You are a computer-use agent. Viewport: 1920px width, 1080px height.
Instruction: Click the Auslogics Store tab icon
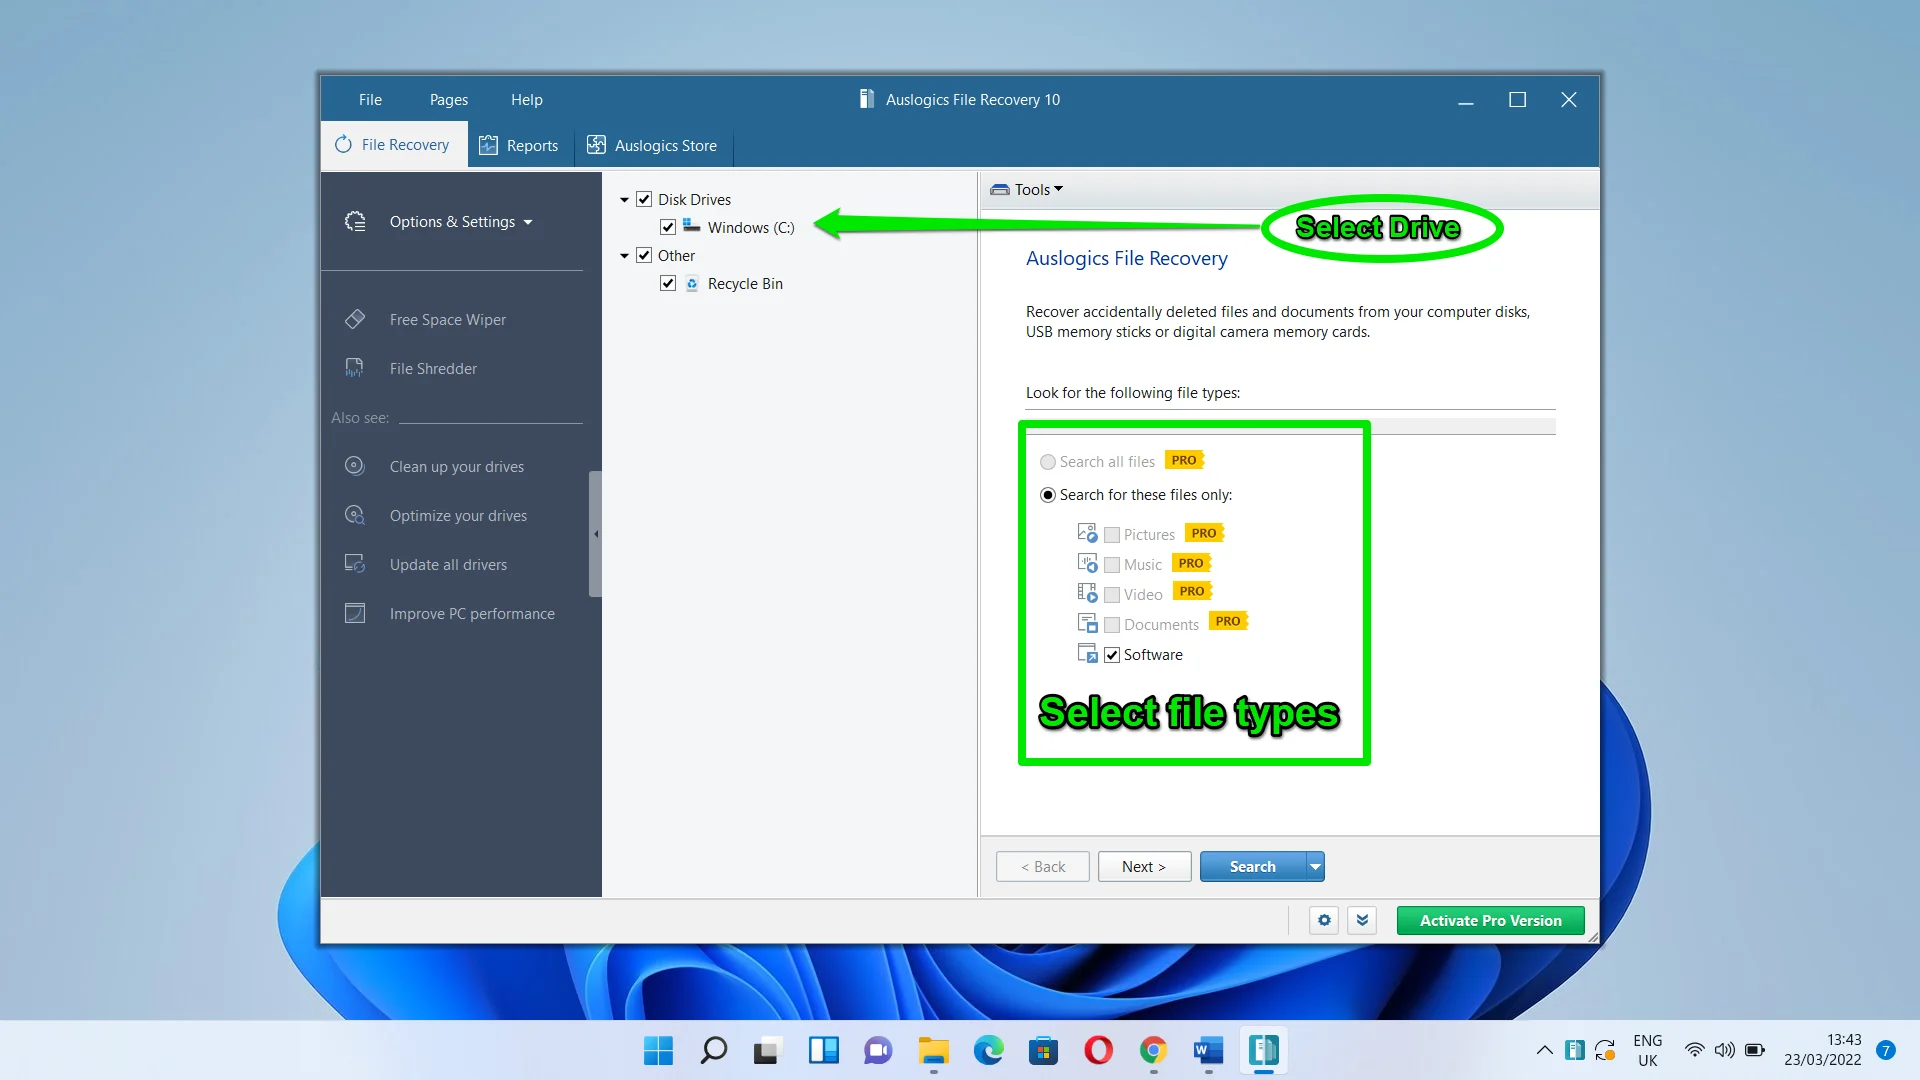pyautogui.click(x=597, y=145)
